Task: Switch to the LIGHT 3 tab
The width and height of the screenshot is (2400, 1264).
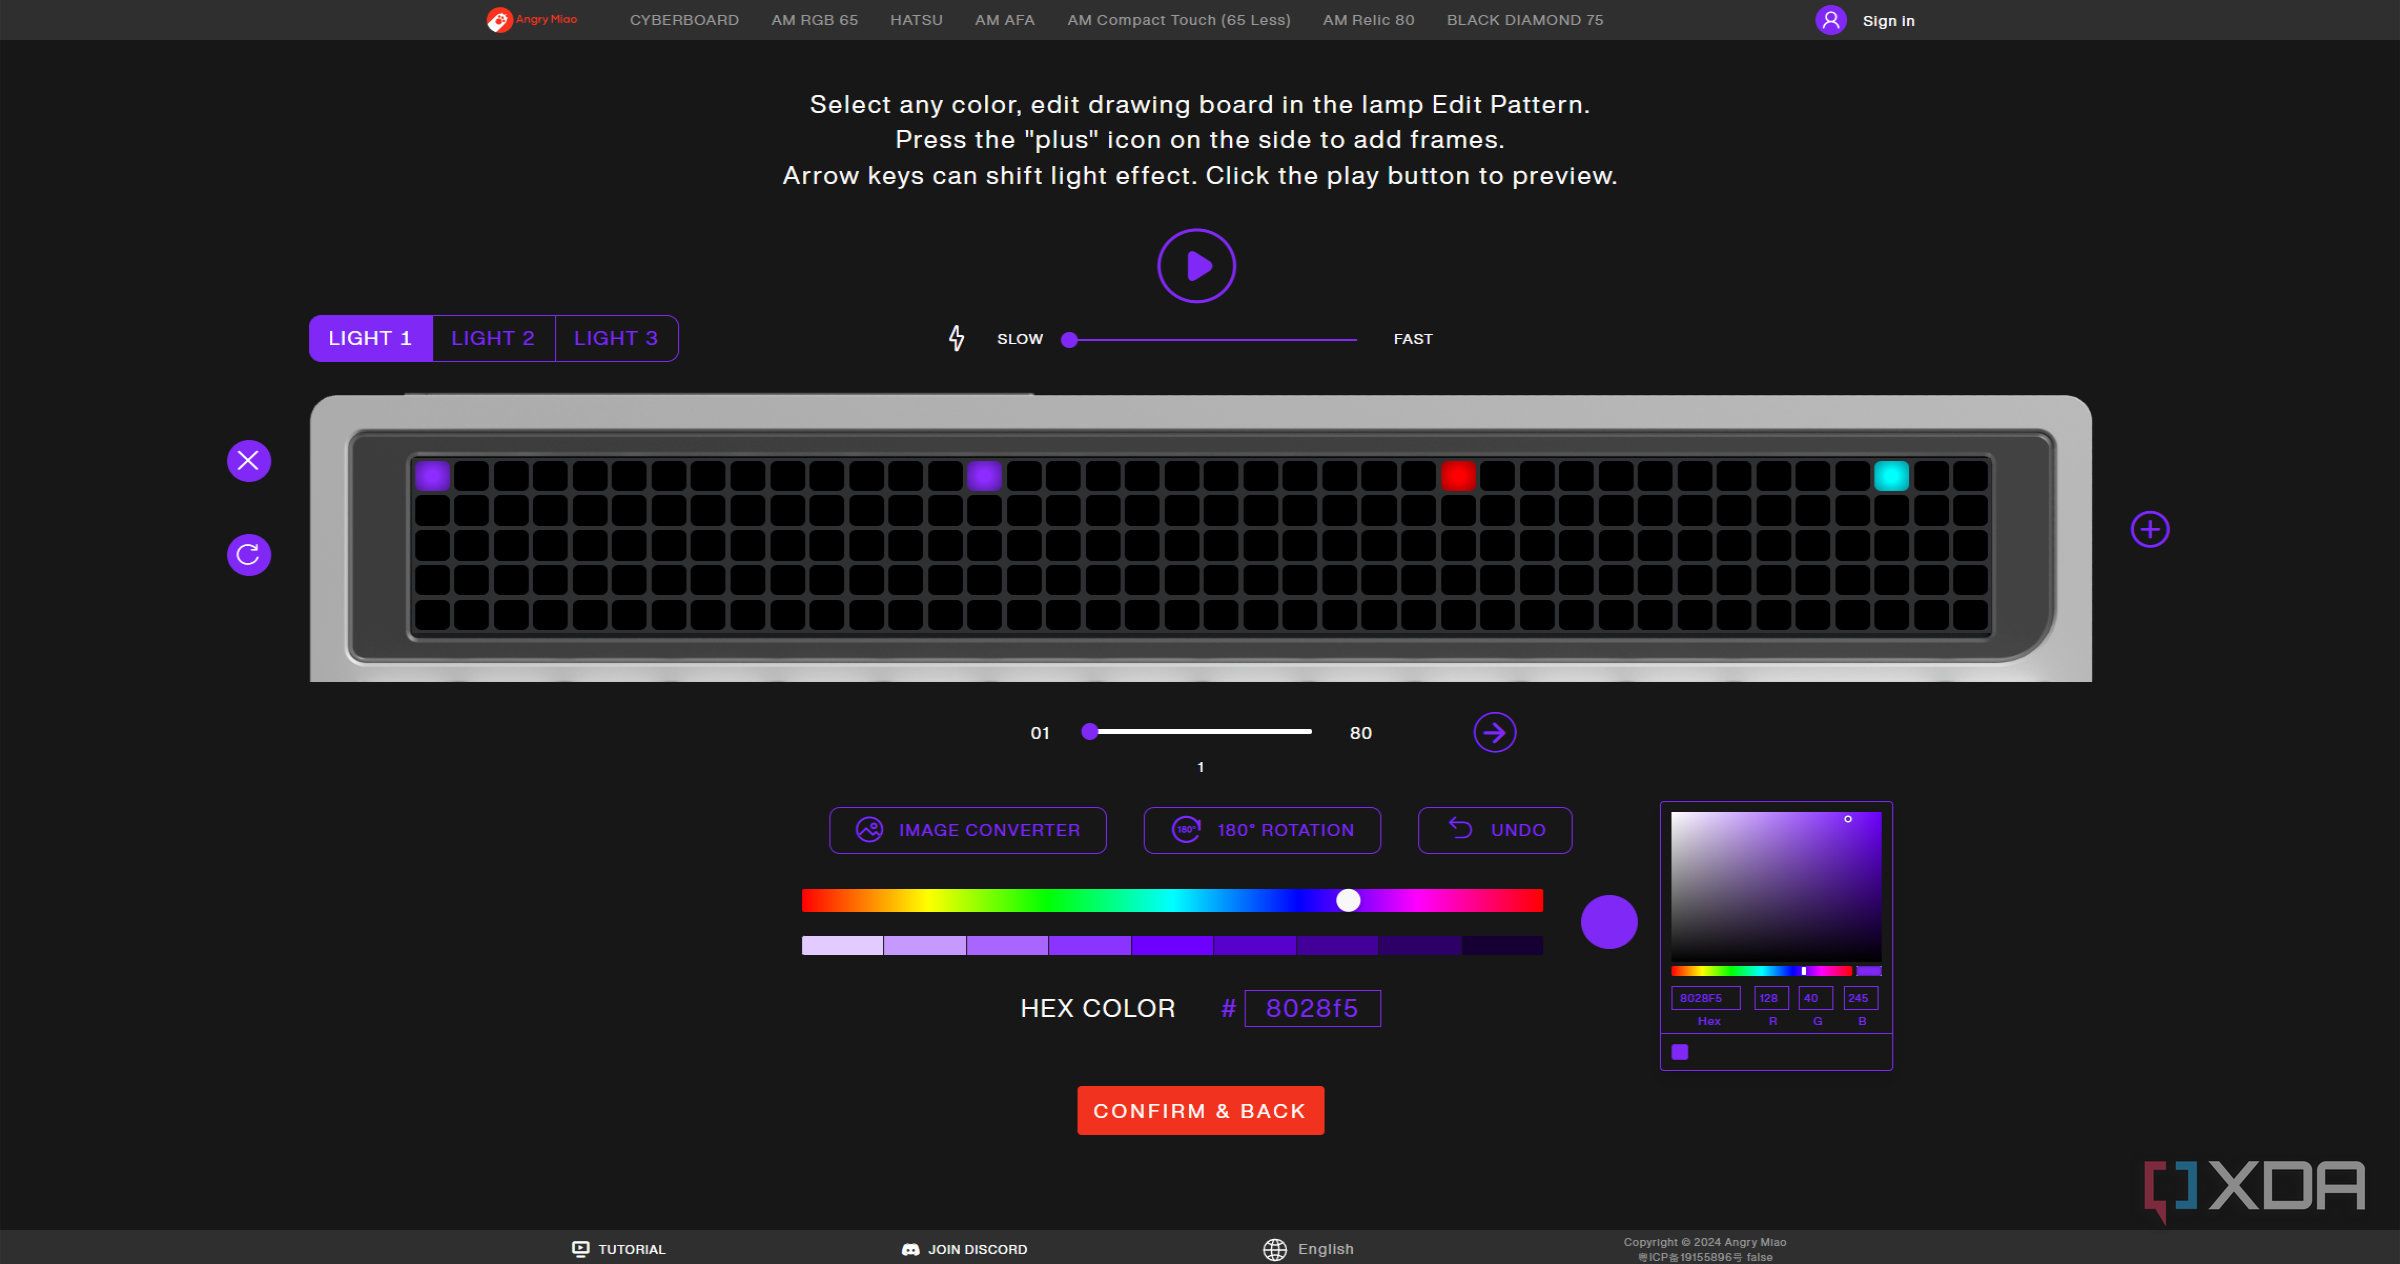Action: point(616,338)
